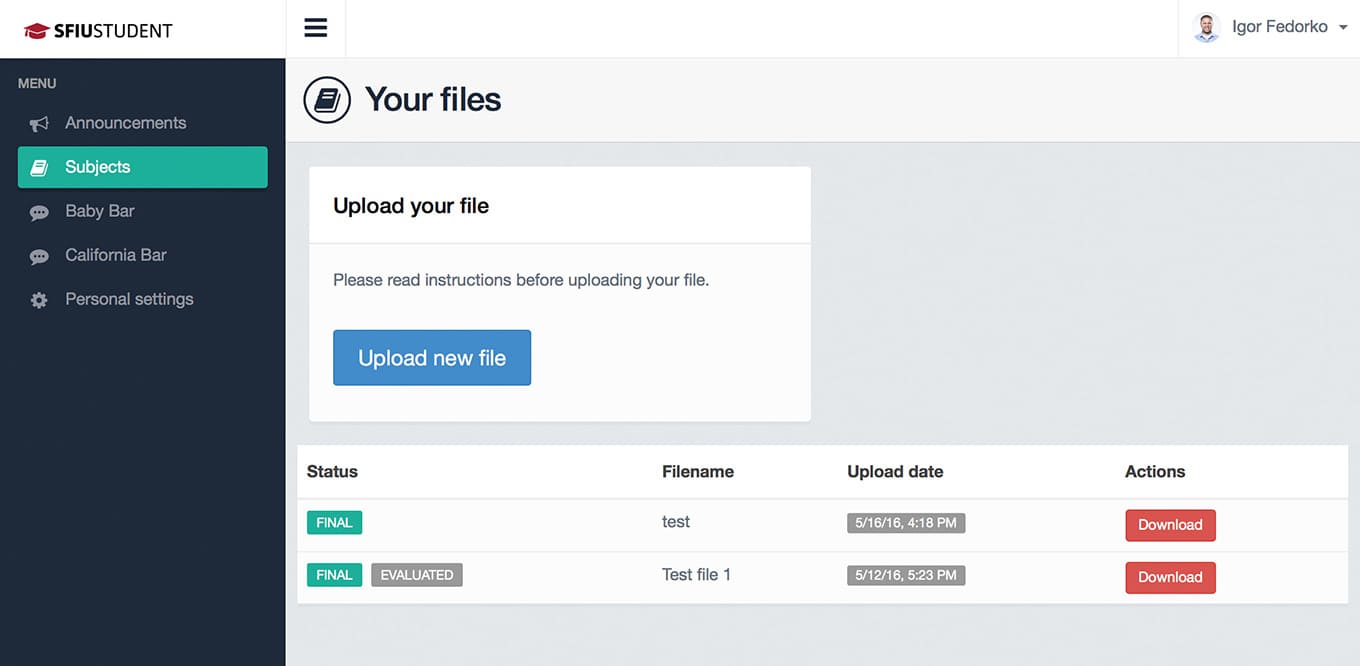Click the Actions column header

(x=1155, y=472)
